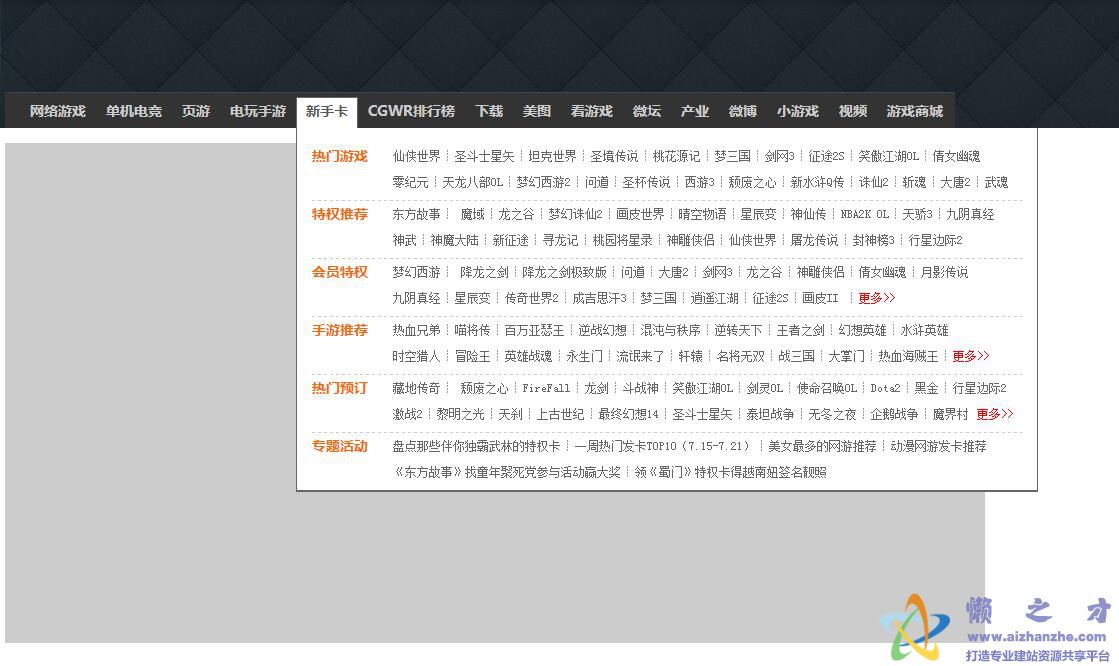Show more in the 会员特权 section
The image size is (1119, 666).
[876, 298]
